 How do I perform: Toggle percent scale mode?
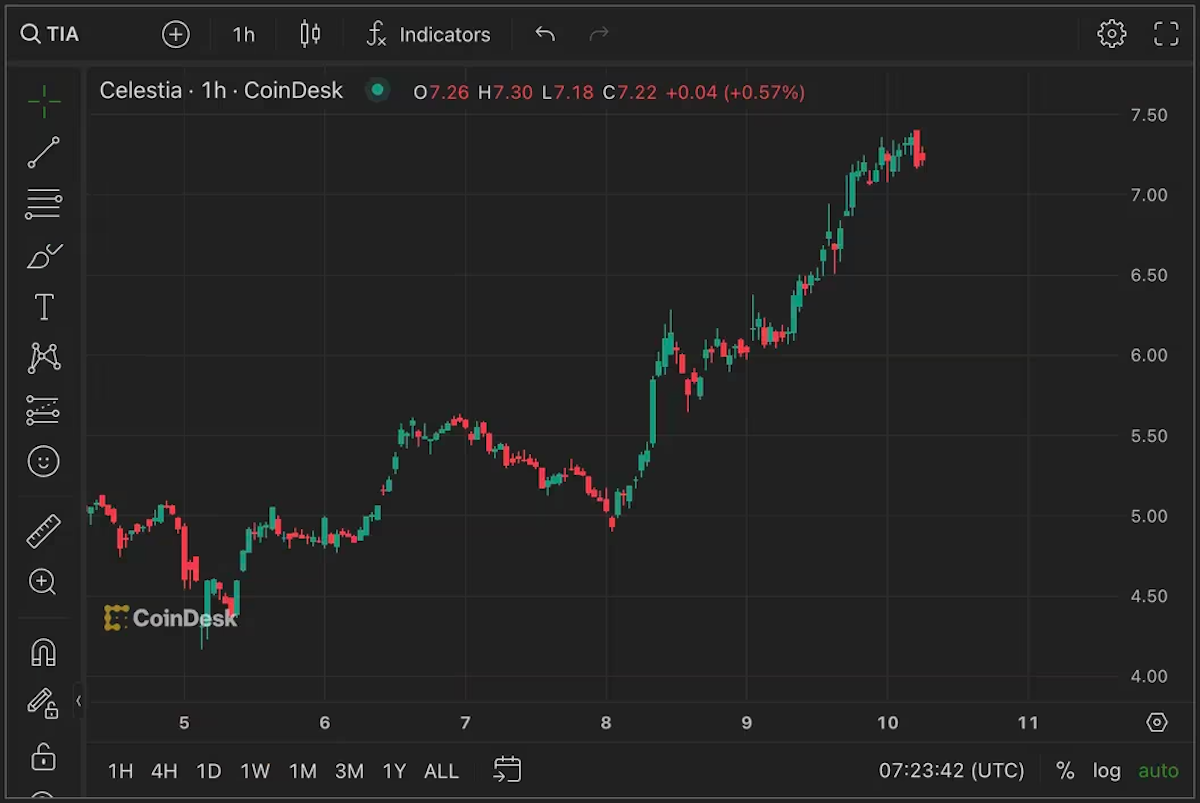point(1065,771)
